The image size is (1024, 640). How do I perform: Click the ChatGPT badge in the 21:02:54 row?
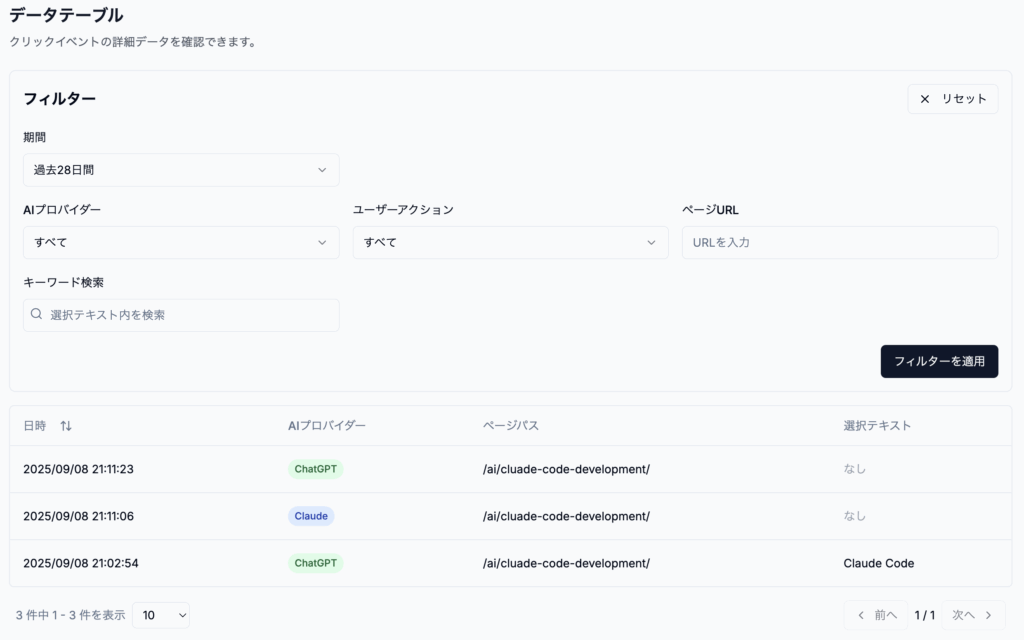point(315,563)
